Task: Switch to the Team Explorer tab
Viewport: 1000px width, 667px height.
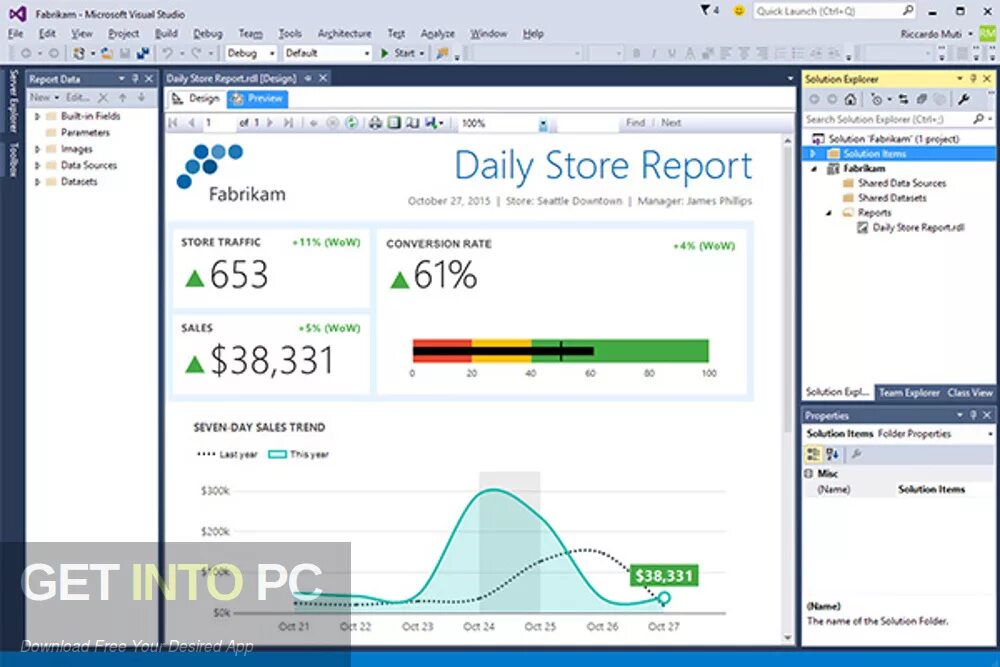Action: coord(909,393)
